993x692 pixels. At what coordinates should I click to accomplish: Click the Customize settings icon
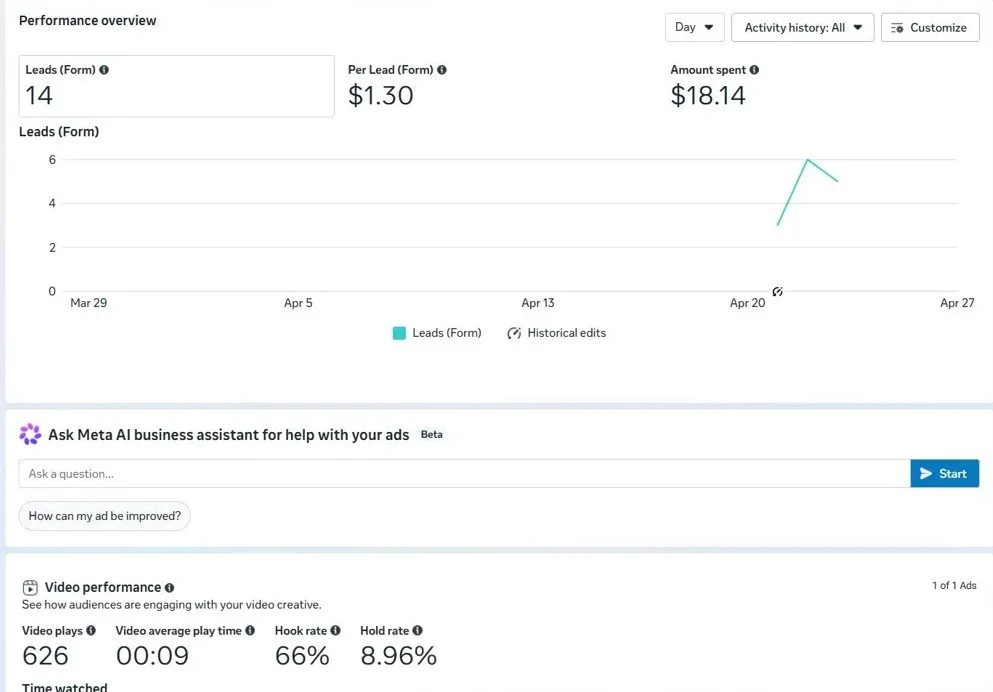click(x=897, y=28)
